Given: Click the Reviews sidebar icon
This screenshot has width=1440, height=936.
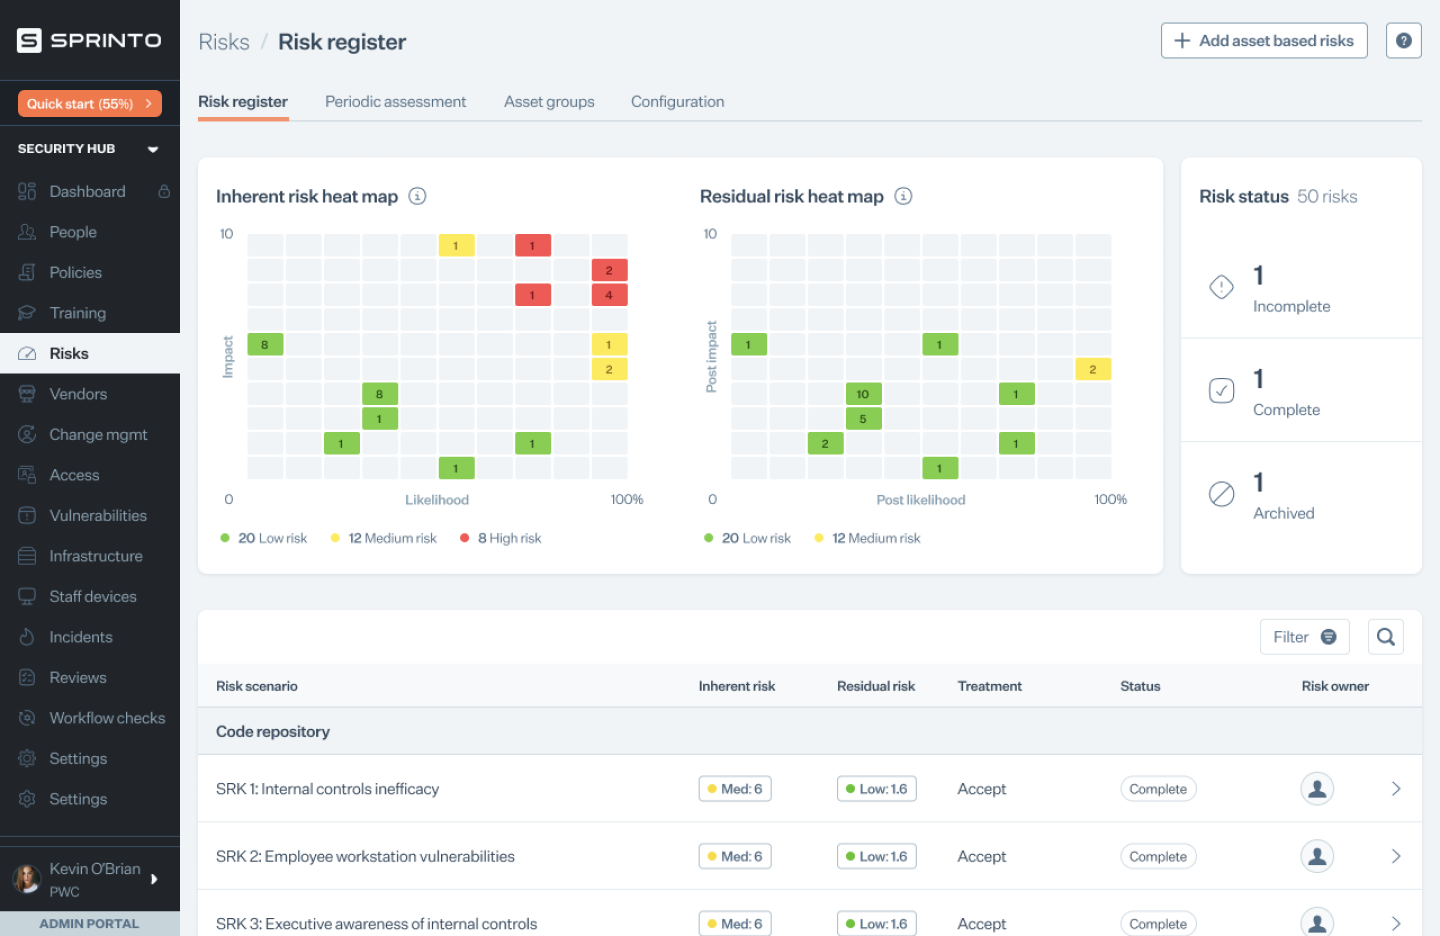Looking at the screenshot, I should (x=27, y=678).
